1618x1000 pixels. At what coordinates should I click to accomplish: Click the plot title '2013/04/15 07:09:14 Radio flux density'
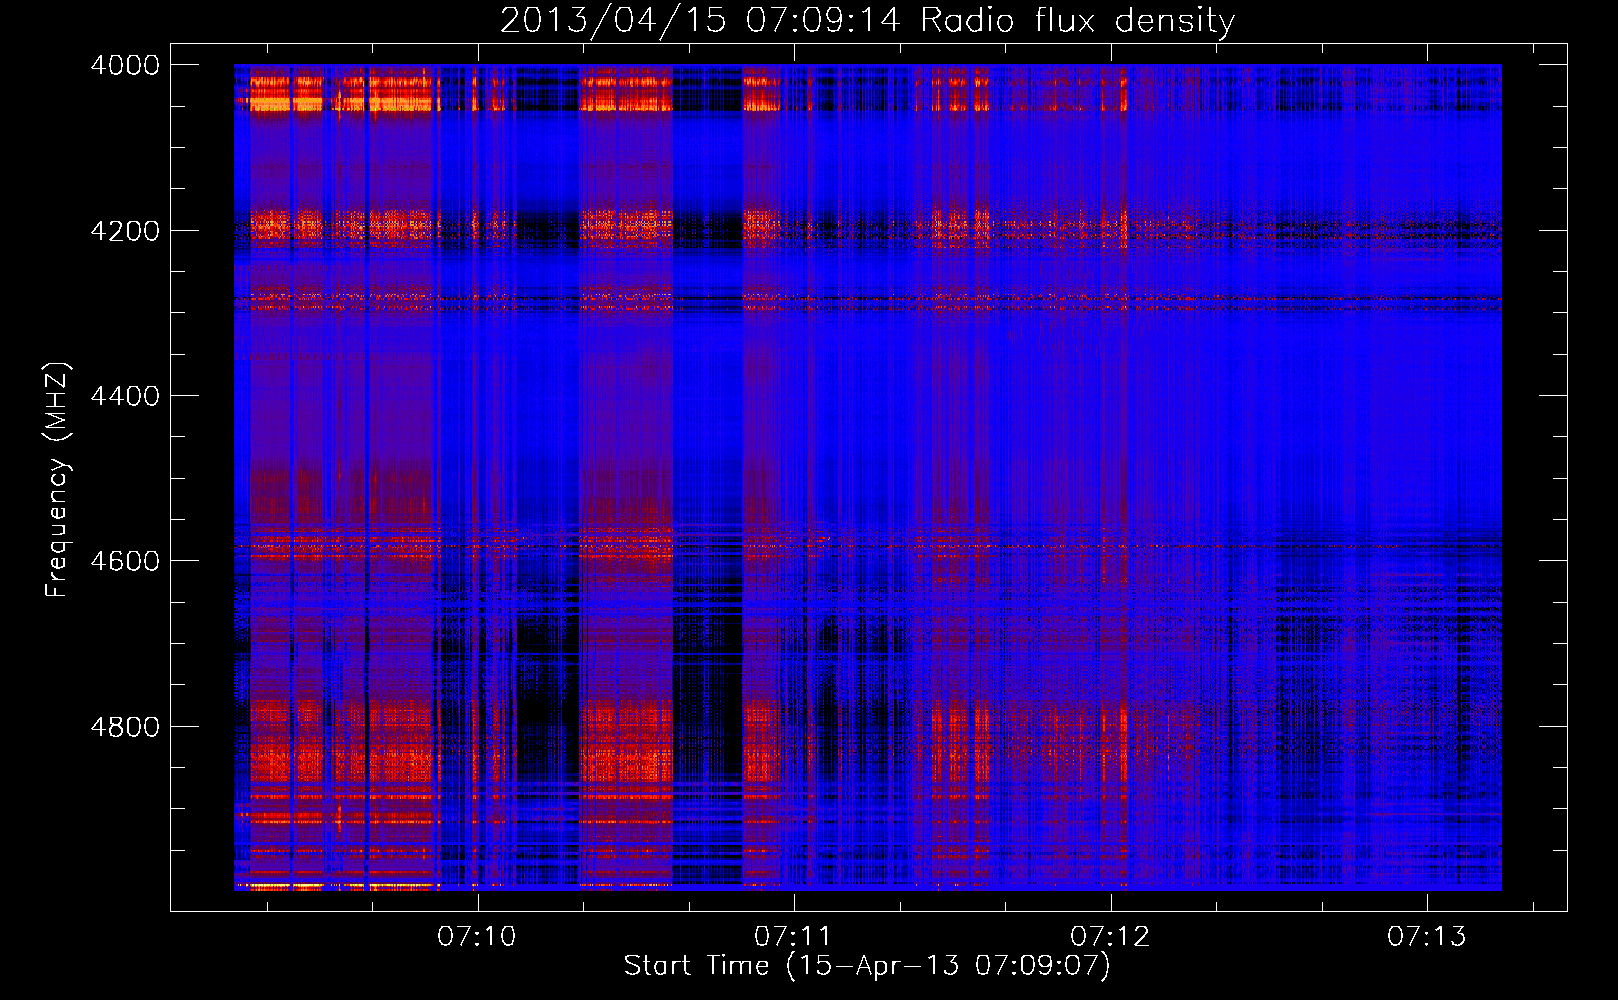coord(867,21)
